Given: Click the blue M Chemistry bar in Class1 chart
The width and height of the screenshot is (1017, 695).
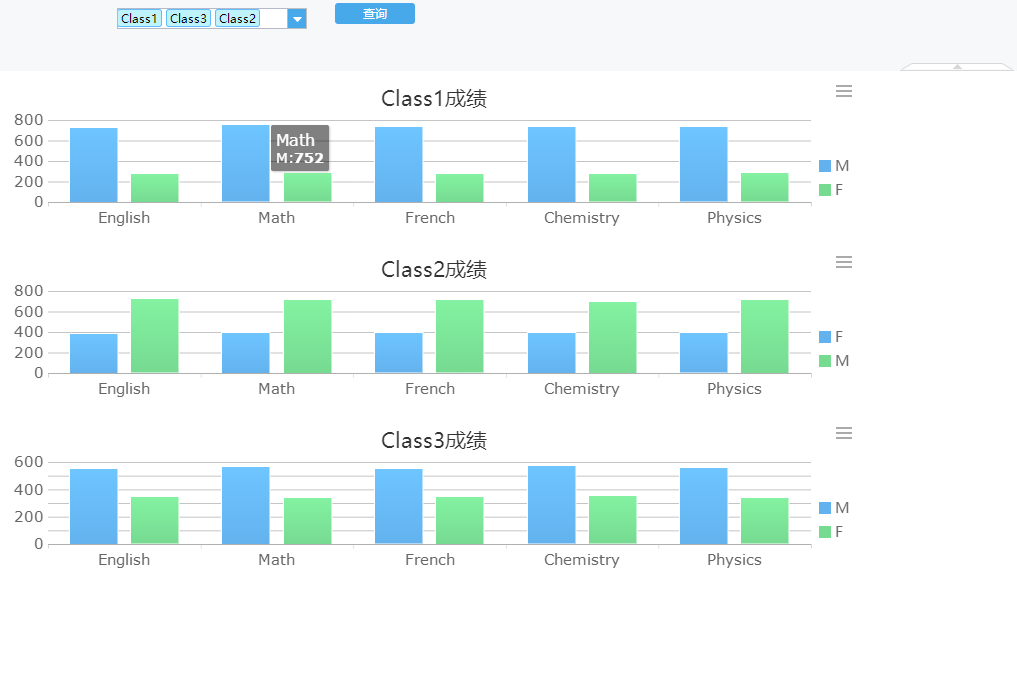Looking at the screenshot, I should point(552,165).
